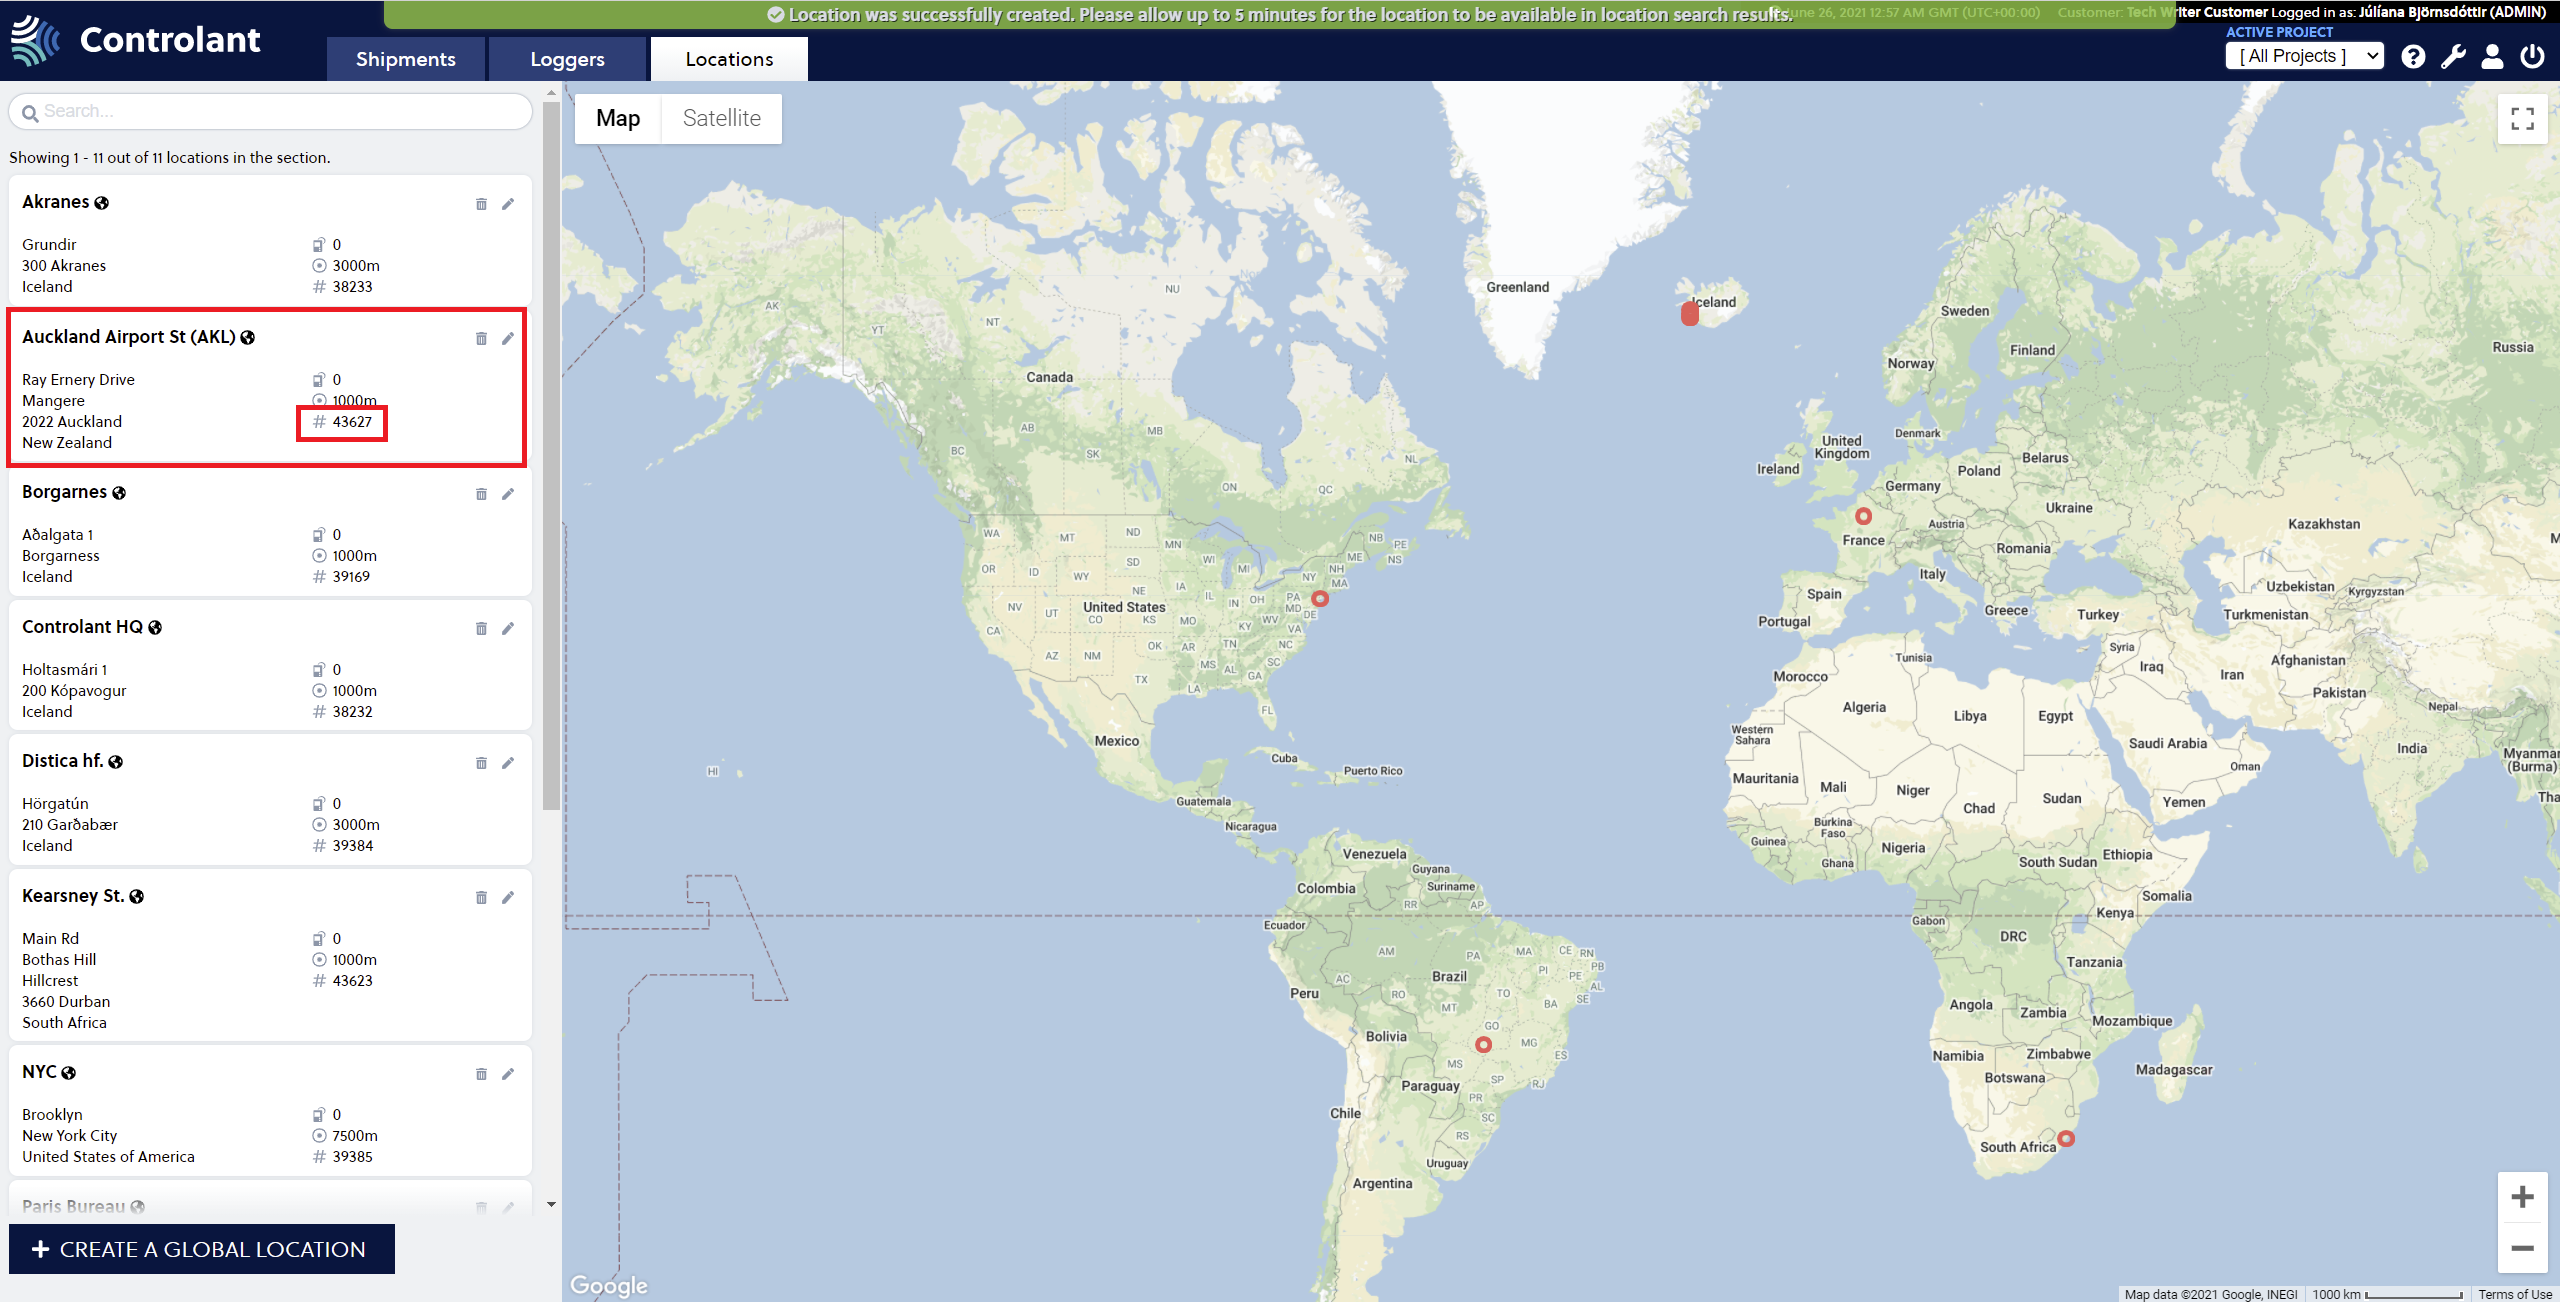Select the Distica hf. title

62,761
